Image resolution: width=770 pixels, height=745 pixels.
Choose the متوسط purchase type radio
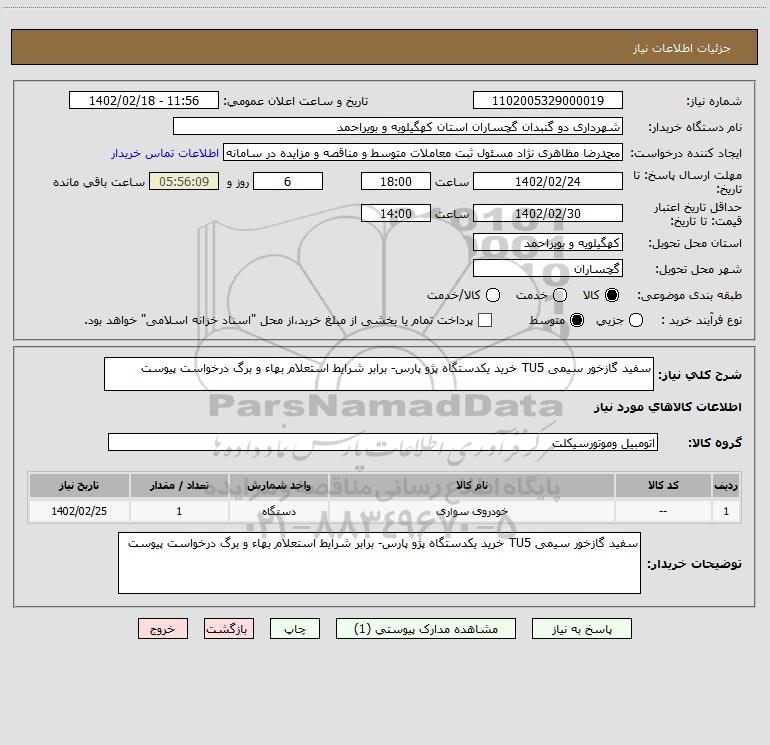577,320
